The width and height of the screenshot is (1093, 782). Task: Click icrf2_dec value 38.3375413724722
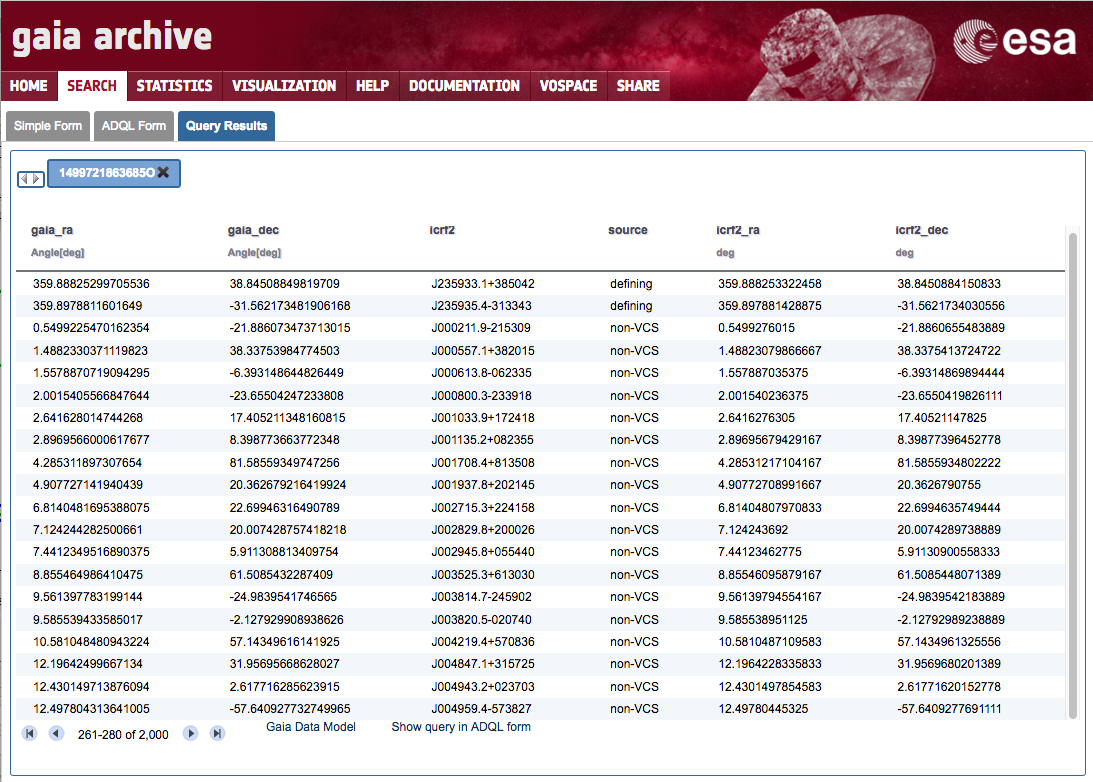(949, 351)
